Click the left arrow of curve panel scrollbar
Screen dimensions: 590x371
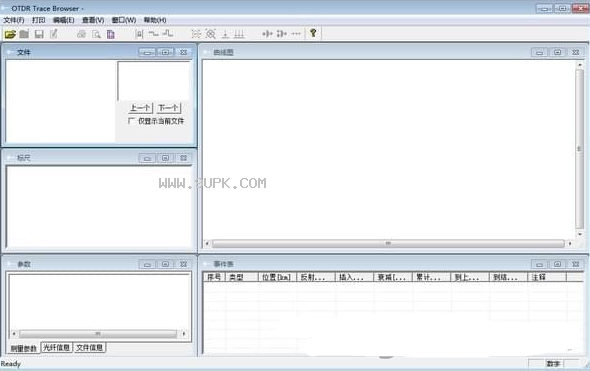click(x=207, y=243)
